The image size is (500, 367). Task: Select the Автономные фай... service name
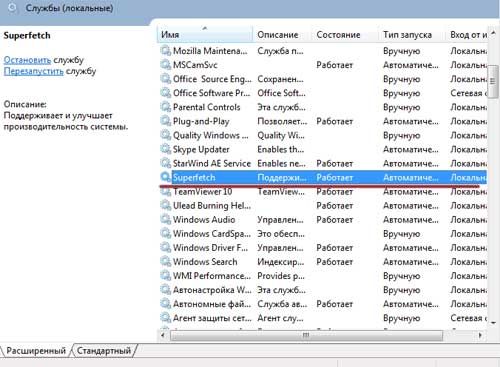click(x=212, y=304)
